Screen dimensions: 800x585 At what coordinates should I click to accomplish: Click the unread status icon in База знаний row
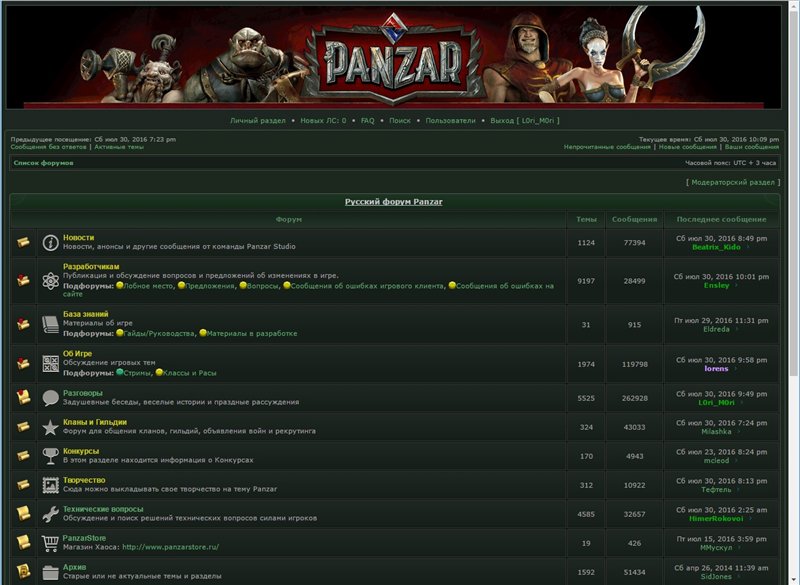coord(23,324)
